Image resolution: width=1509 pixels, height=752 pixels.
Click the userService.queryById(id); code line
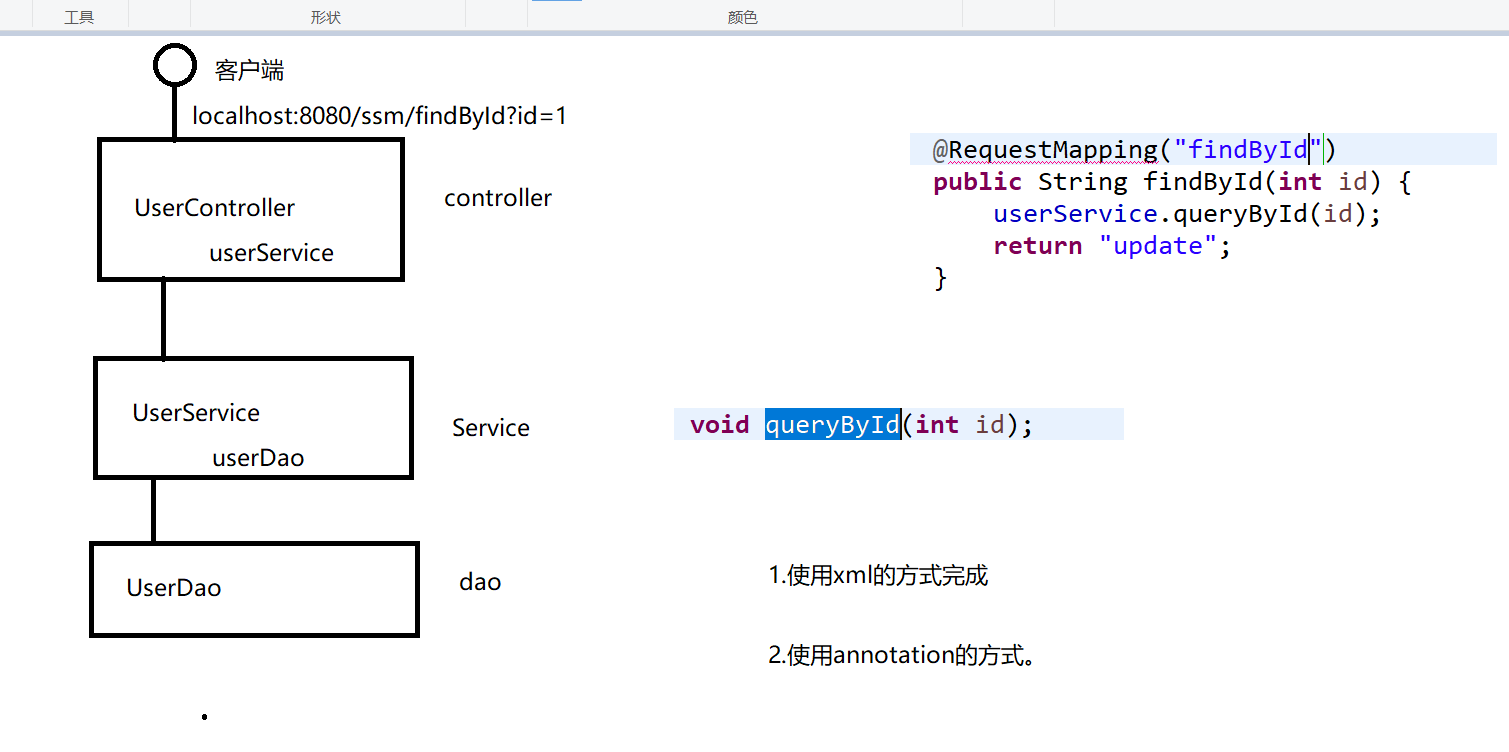coord(1187,214)
